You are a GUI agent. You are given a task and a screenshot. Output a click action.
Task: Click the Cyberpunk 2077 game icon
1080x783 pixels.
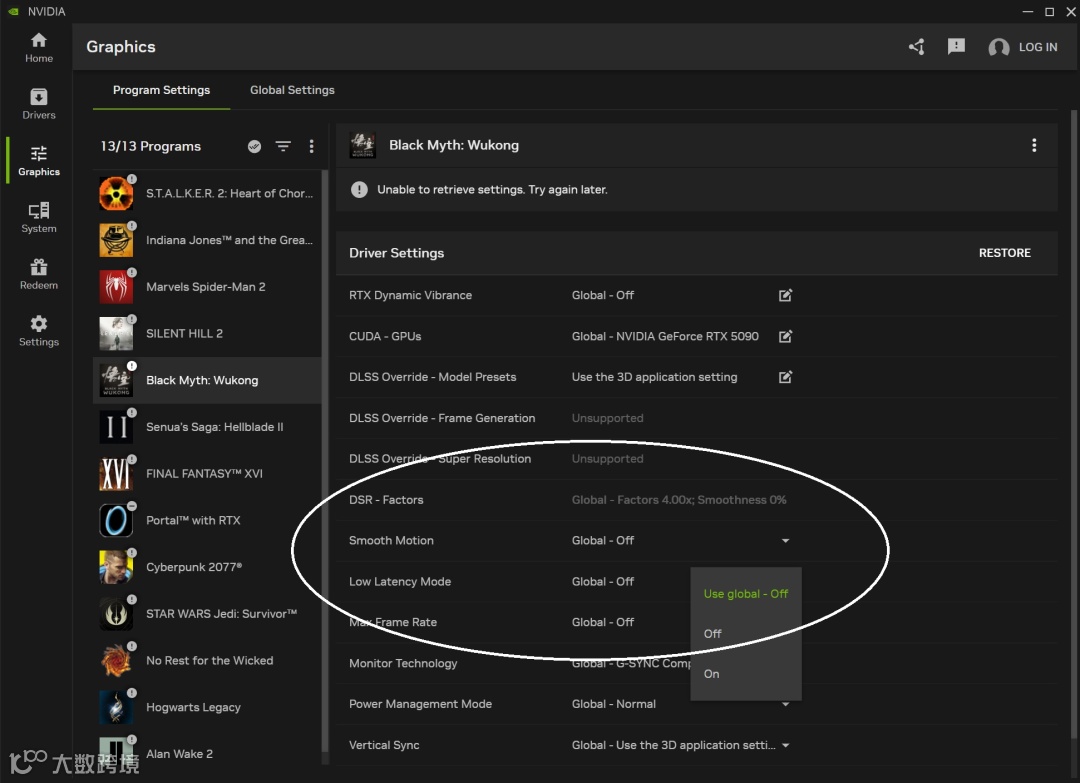coord(116,567)
